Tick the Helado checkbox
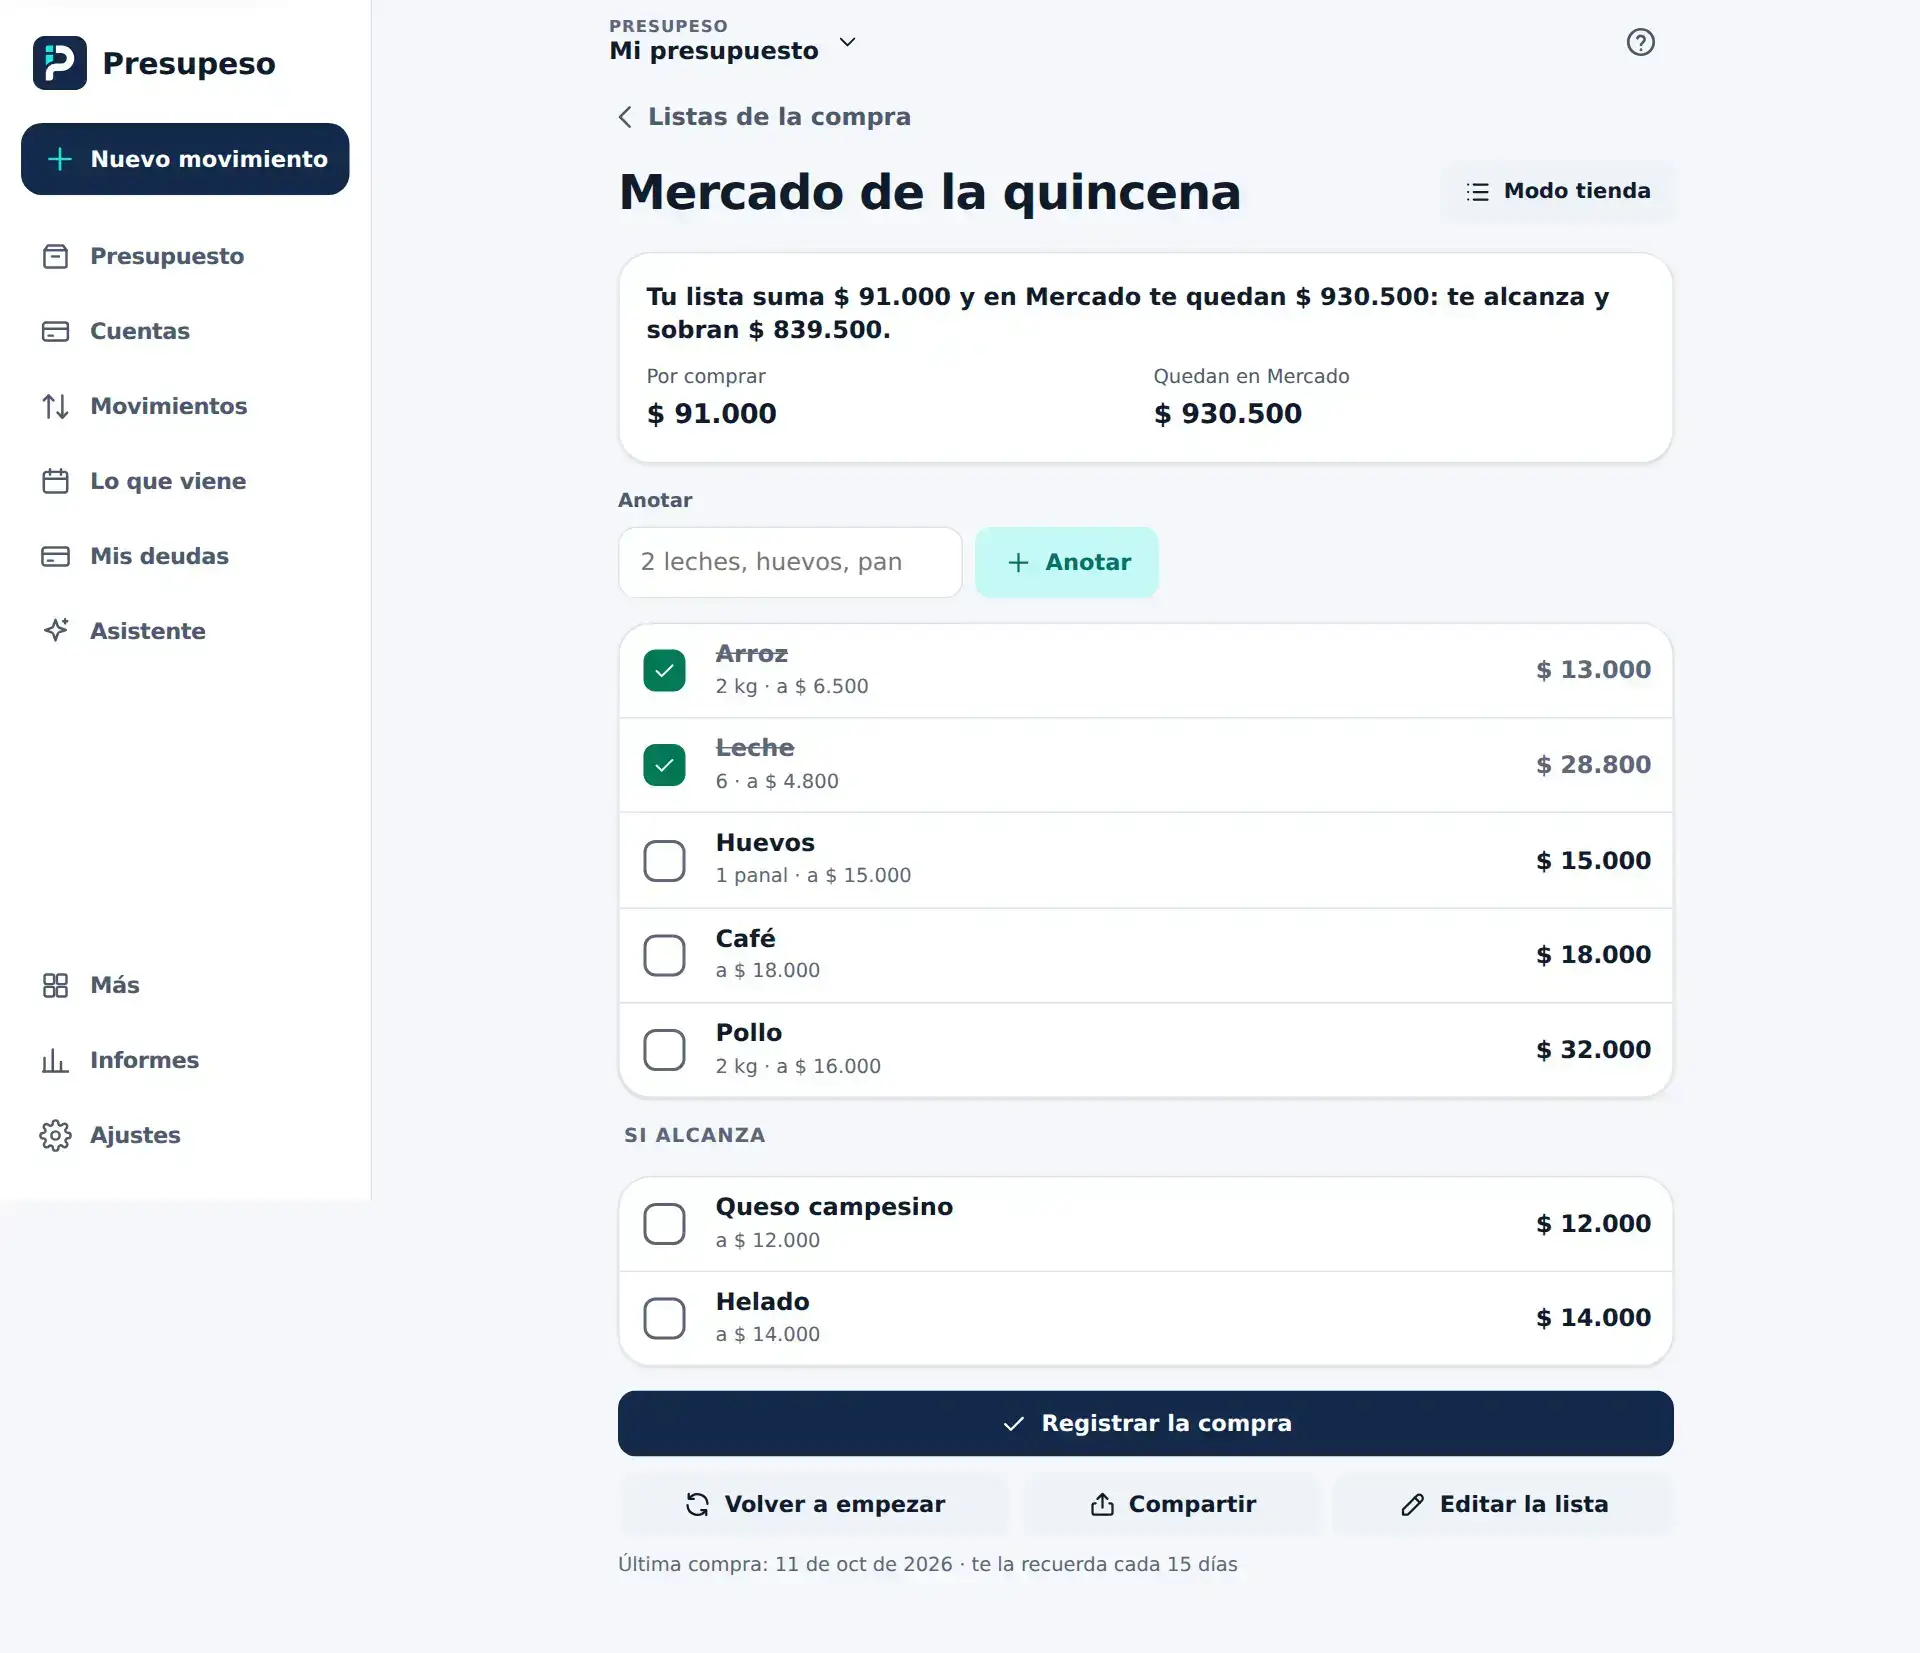The width and height of the screenshot is (1920, 1653). tap(664, 1319)
